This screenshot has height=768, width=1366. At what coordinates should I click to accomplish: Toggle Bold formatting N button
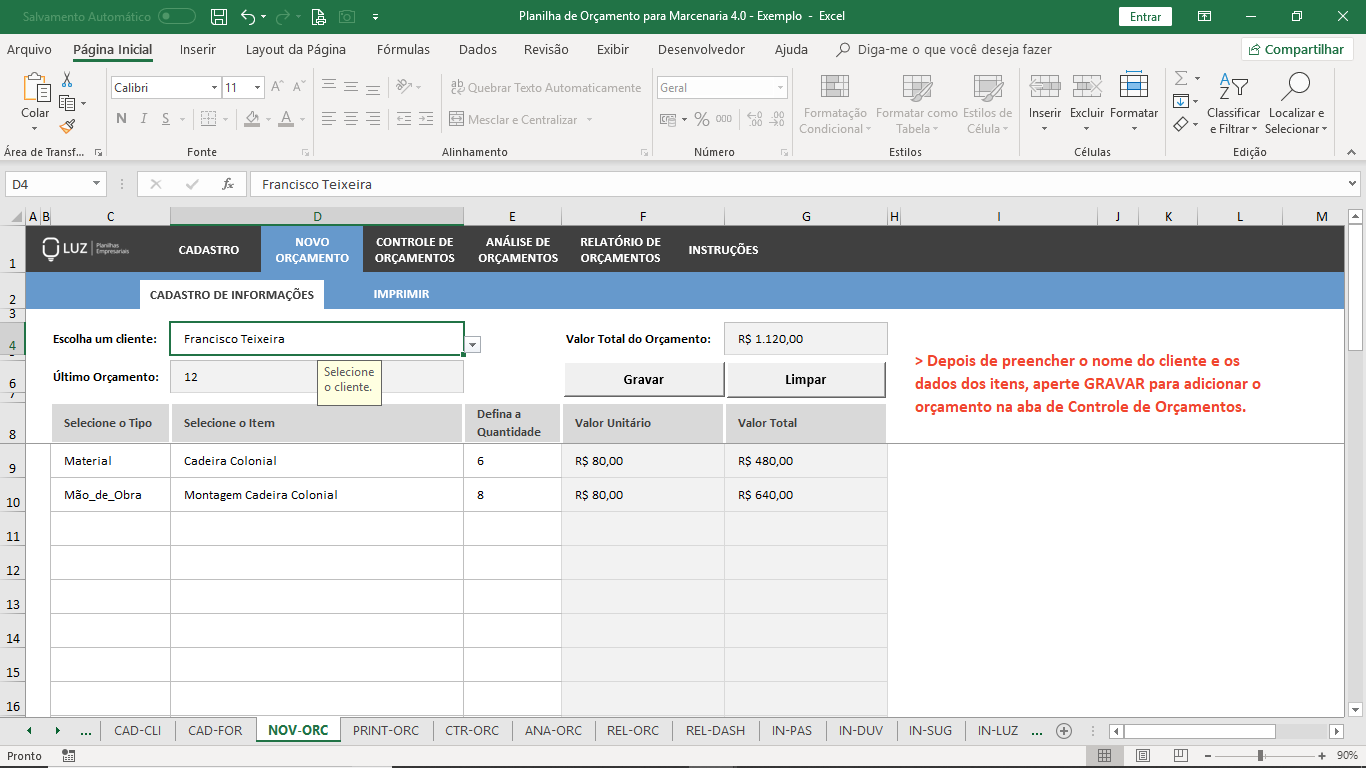(121, 119)
